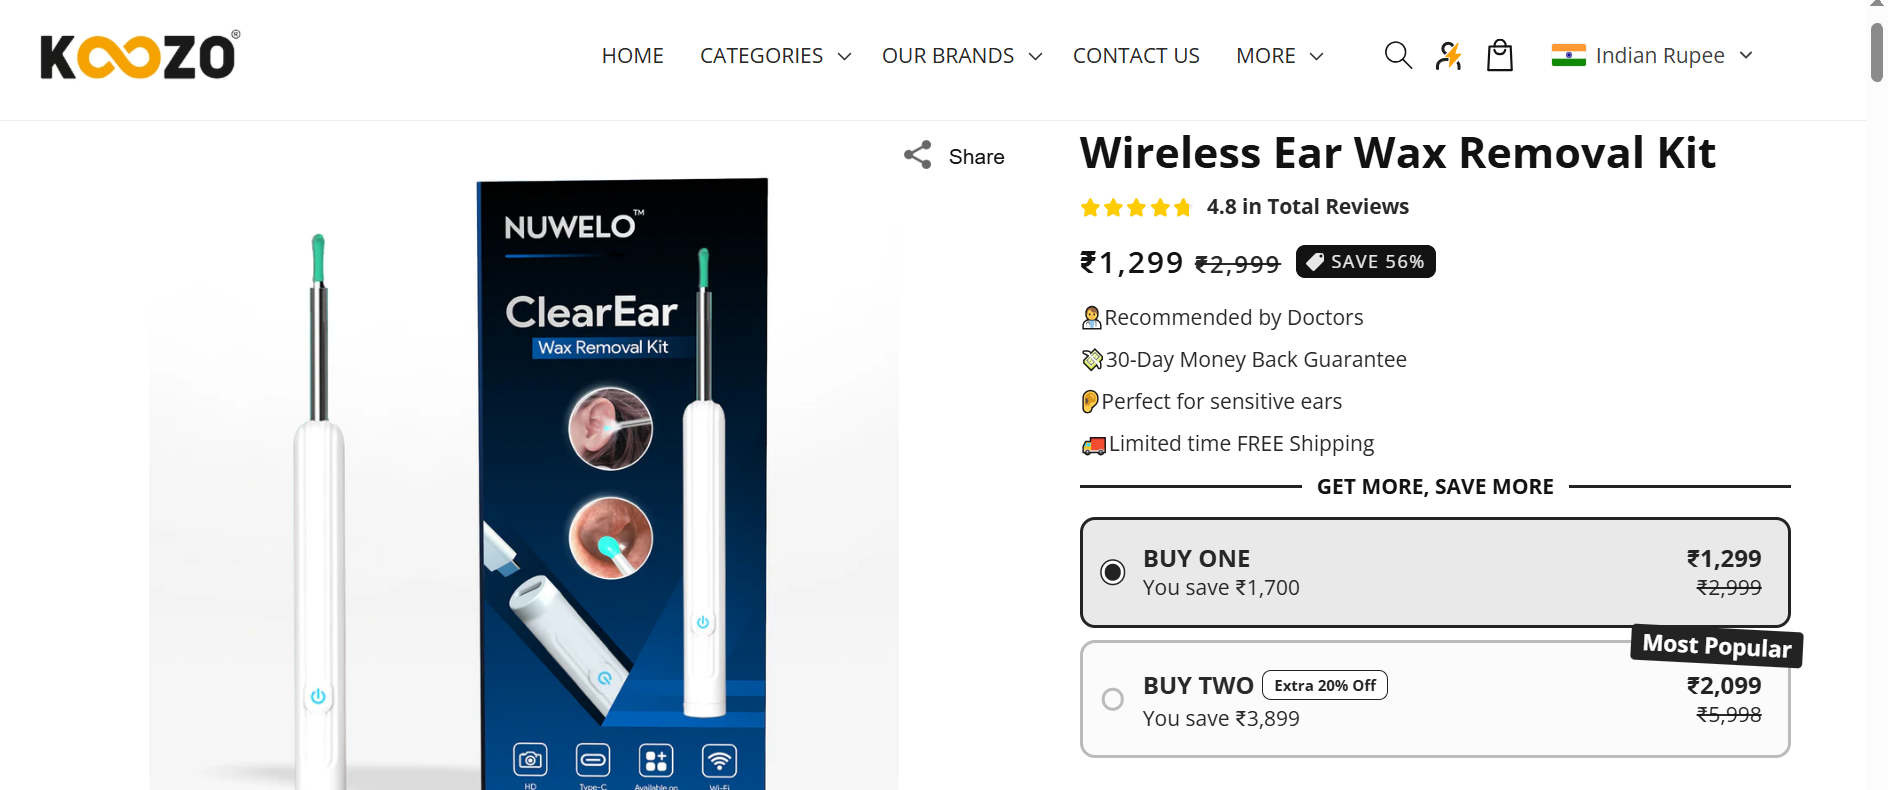Open the search icon
Image resolution: width=1888 pixels, height=790 pixels.
[x=1397, y=55]
